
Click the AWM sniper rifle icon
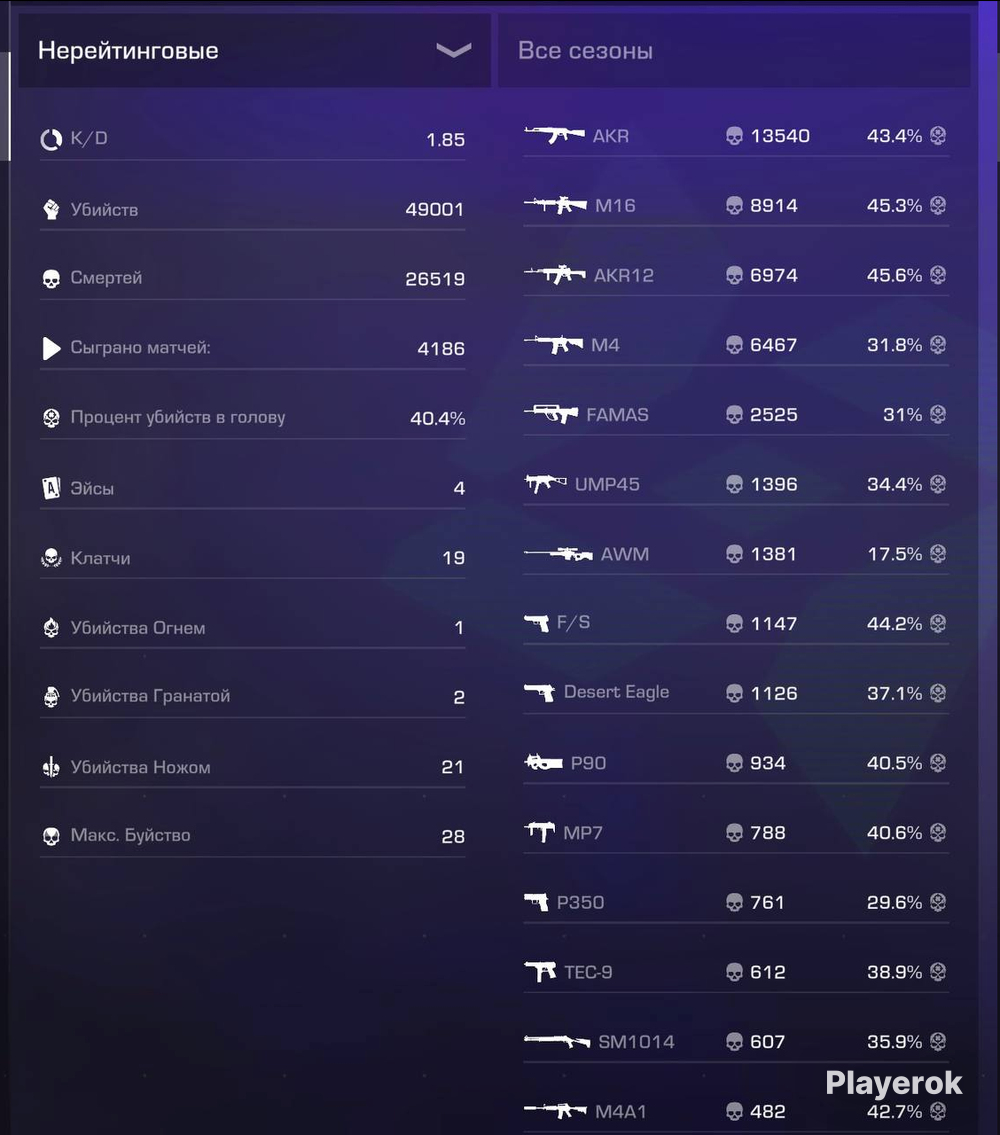(558, 554)
